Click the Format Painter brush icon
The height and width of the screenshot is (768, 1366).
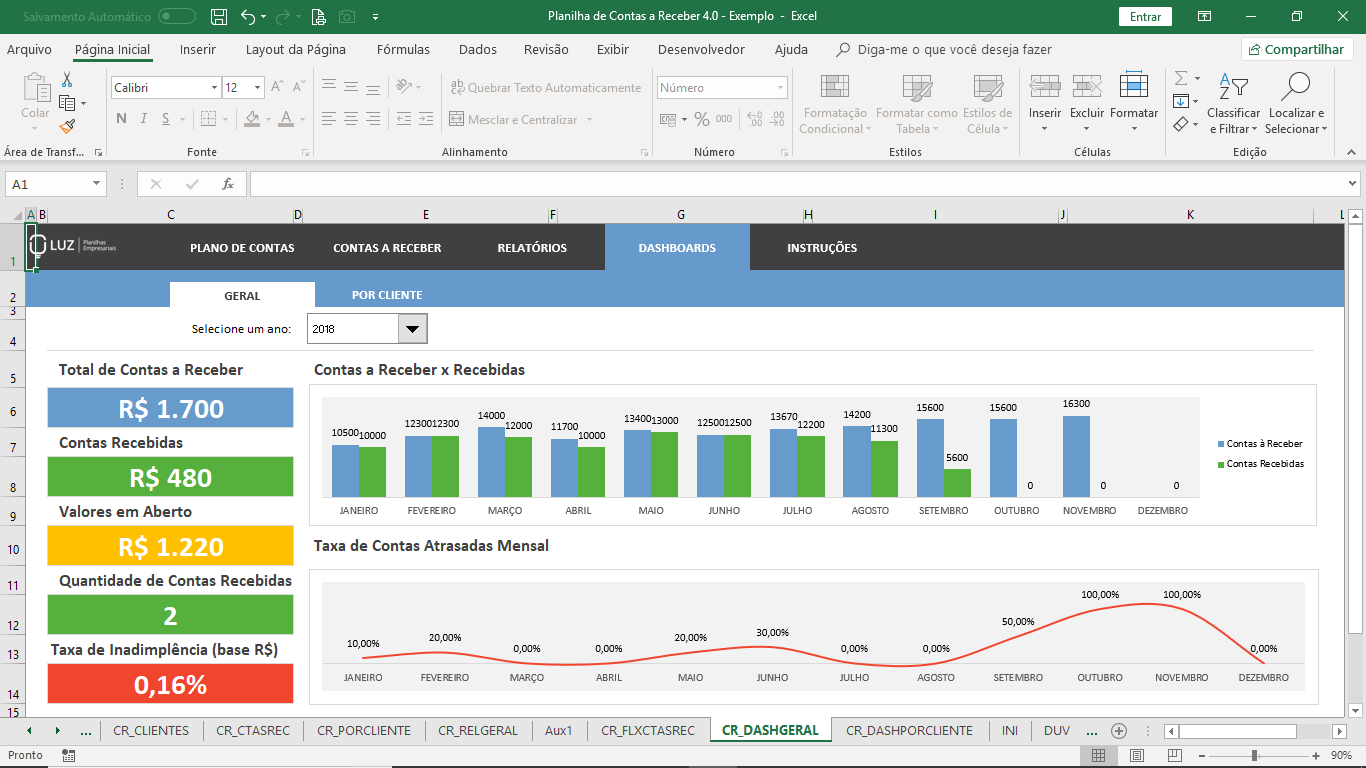click(x=67, y=127)
